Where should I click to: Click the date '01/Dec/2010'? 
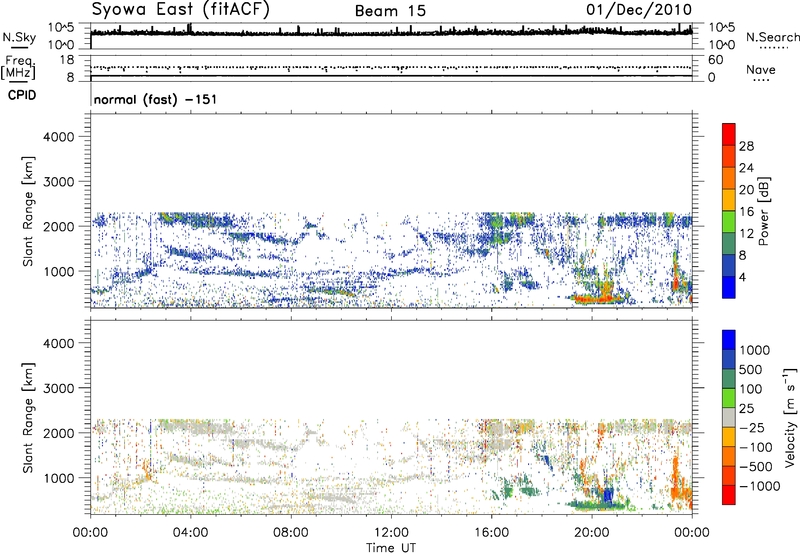(x=639, y=10)
